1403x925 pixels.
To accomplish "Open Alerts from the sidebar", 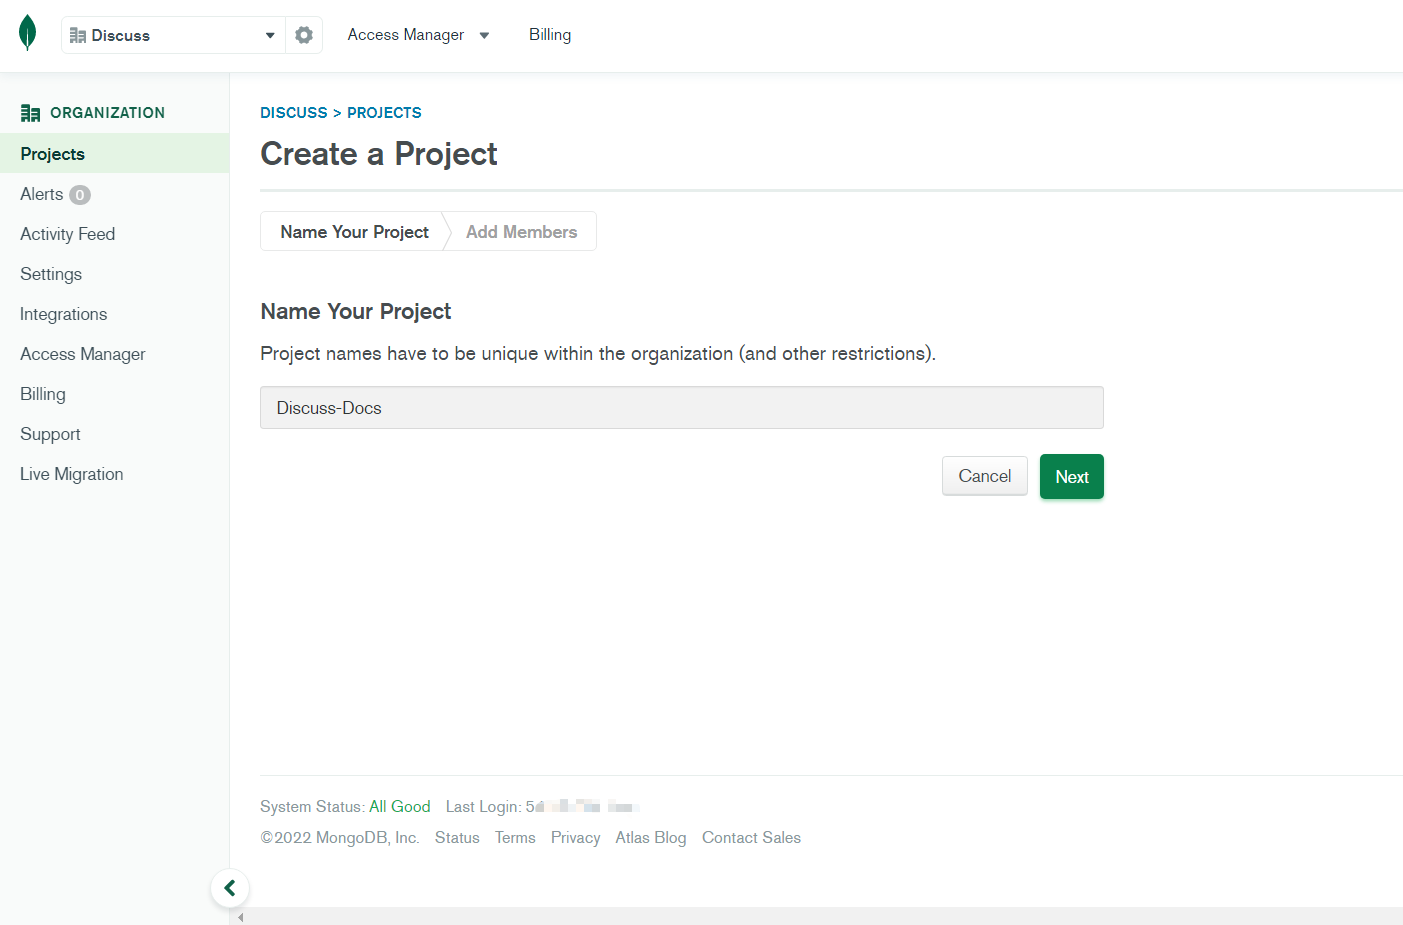I will pos(41,193).
